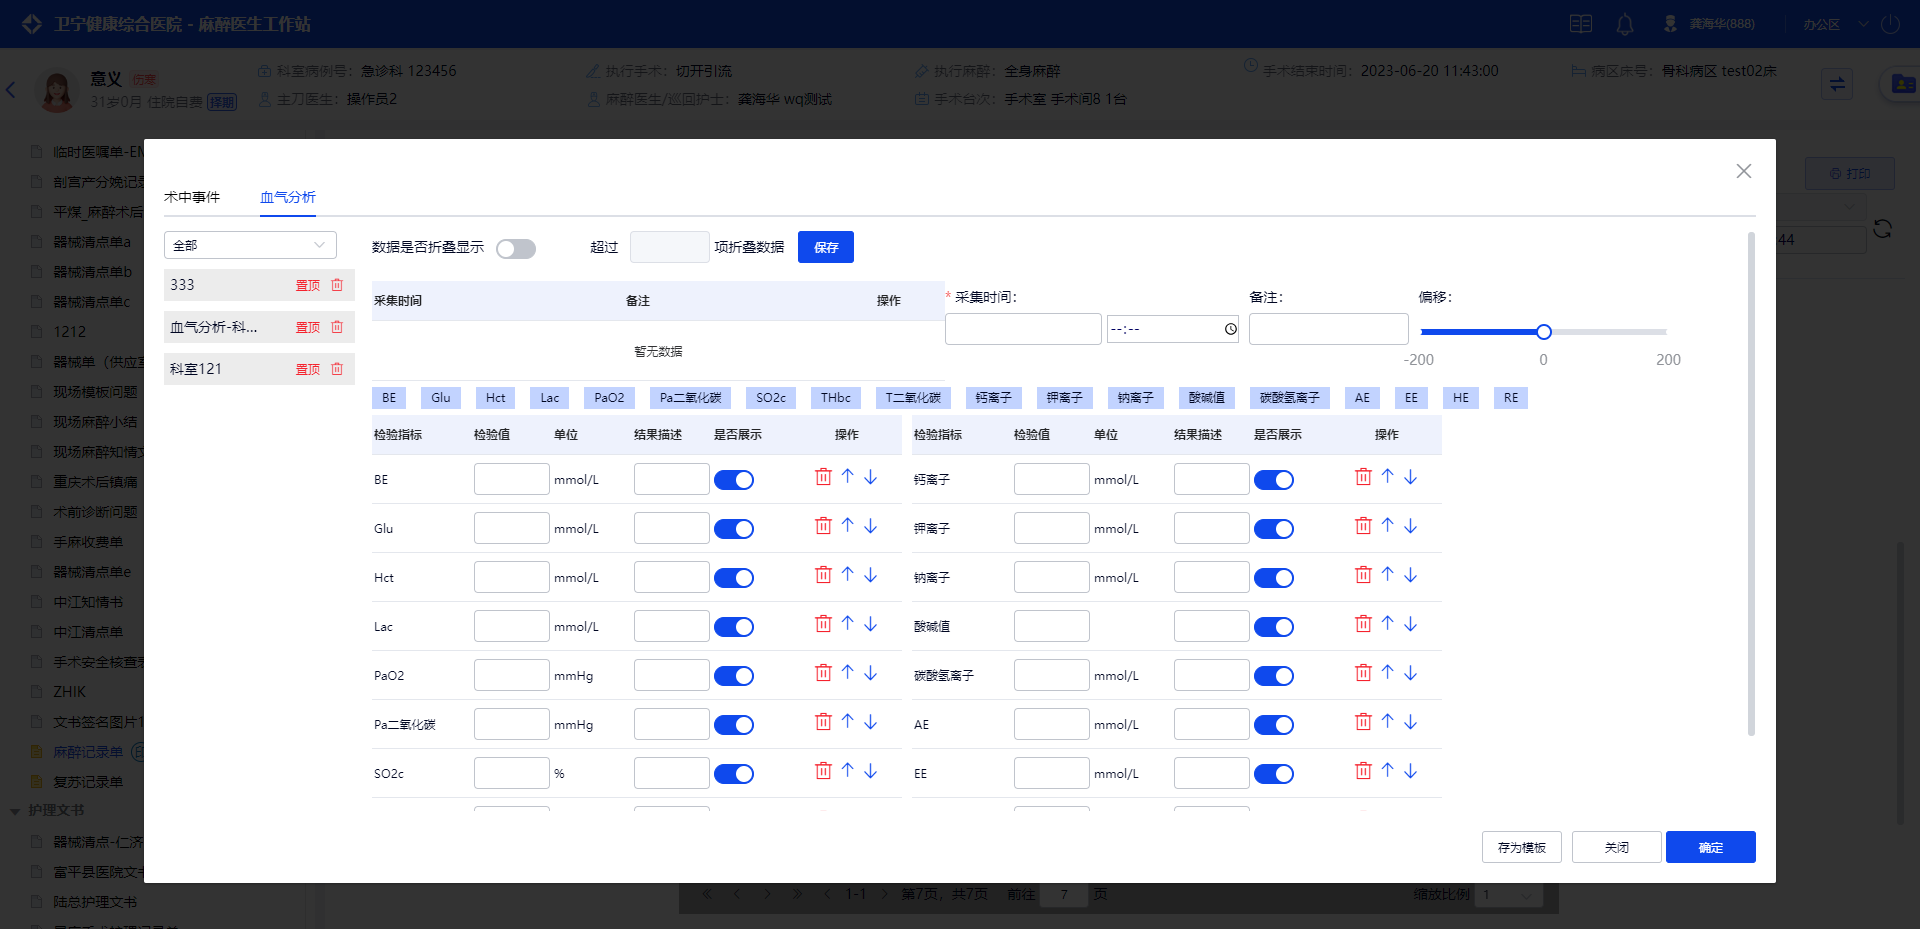Toggle display switch for Hct
Viewport: 1920px width, 929px height.
734,578
